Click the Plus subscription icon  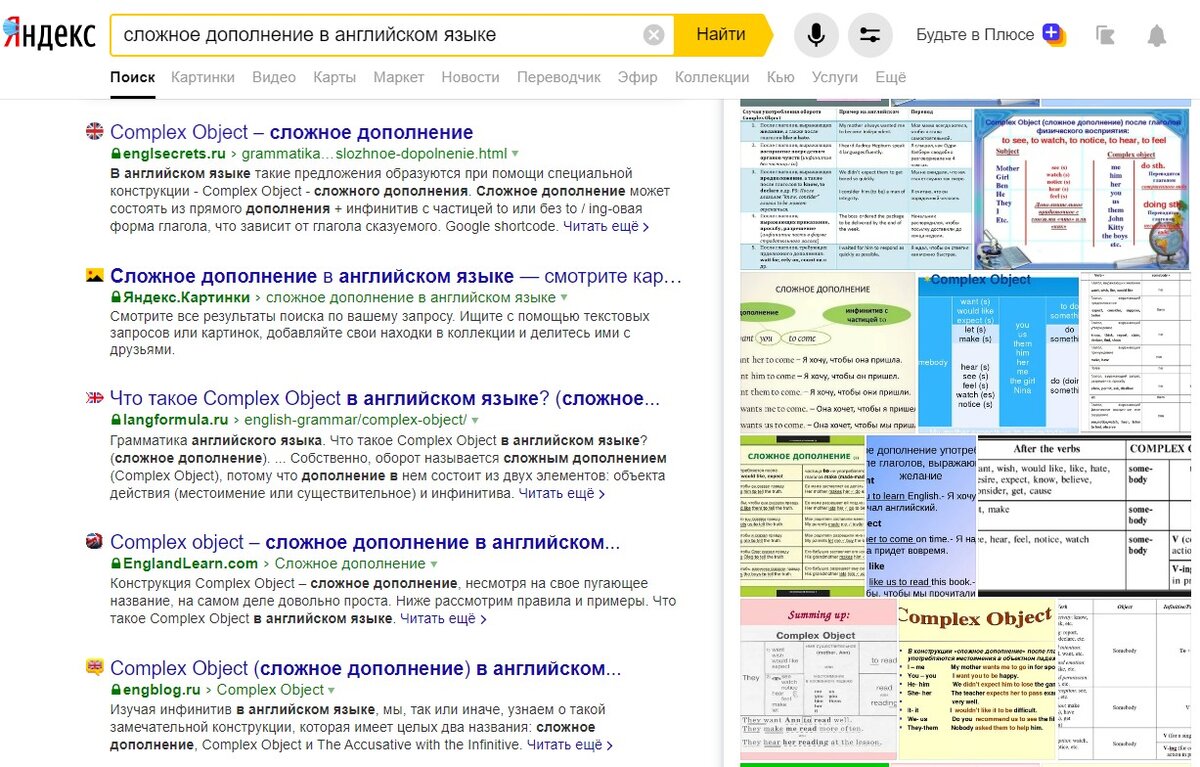point(1053,34)
